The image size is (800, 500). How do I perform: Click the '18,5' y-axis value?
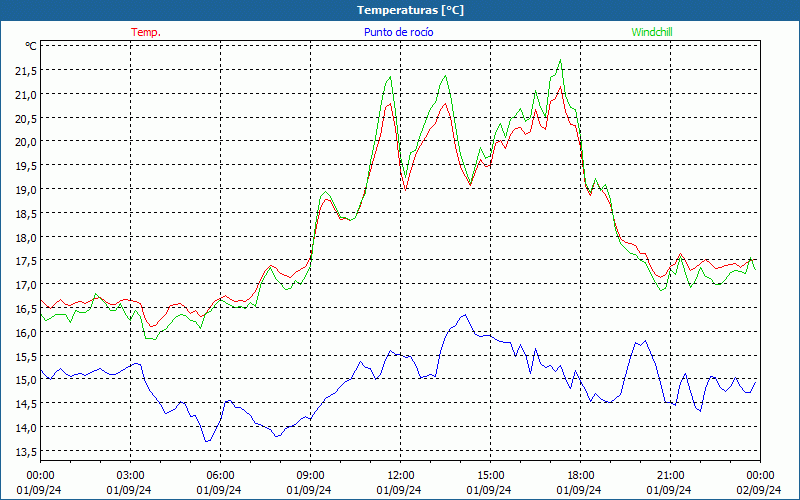(26, 214)
